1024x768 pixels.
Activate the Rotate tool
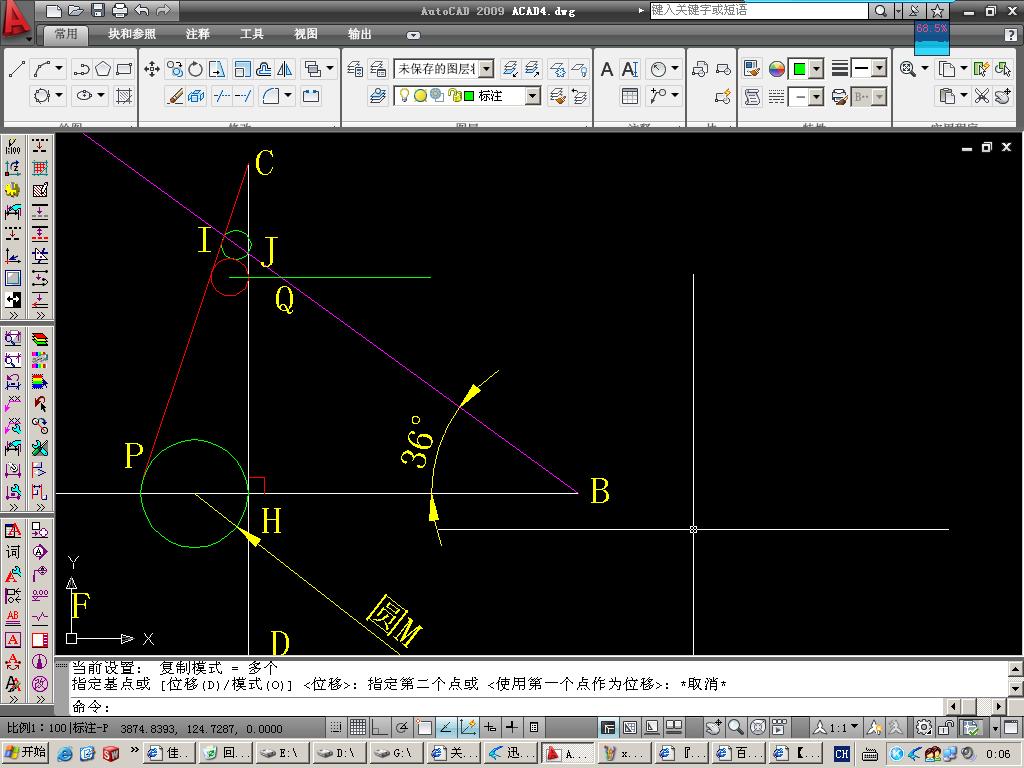pyautogui.click(x=195, y=69)
